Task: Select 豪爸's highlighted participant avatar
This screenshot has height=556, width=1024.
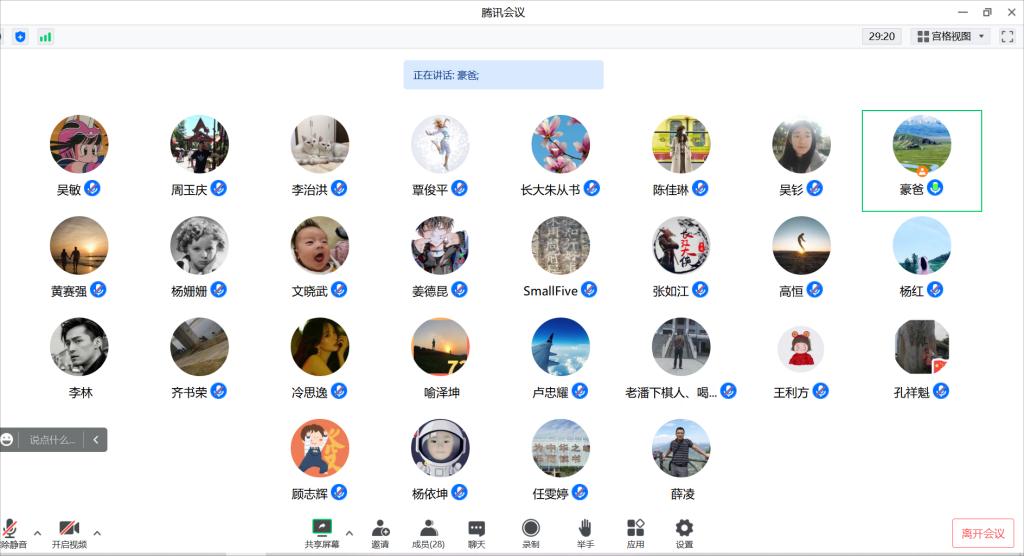Action: [921, 145]
